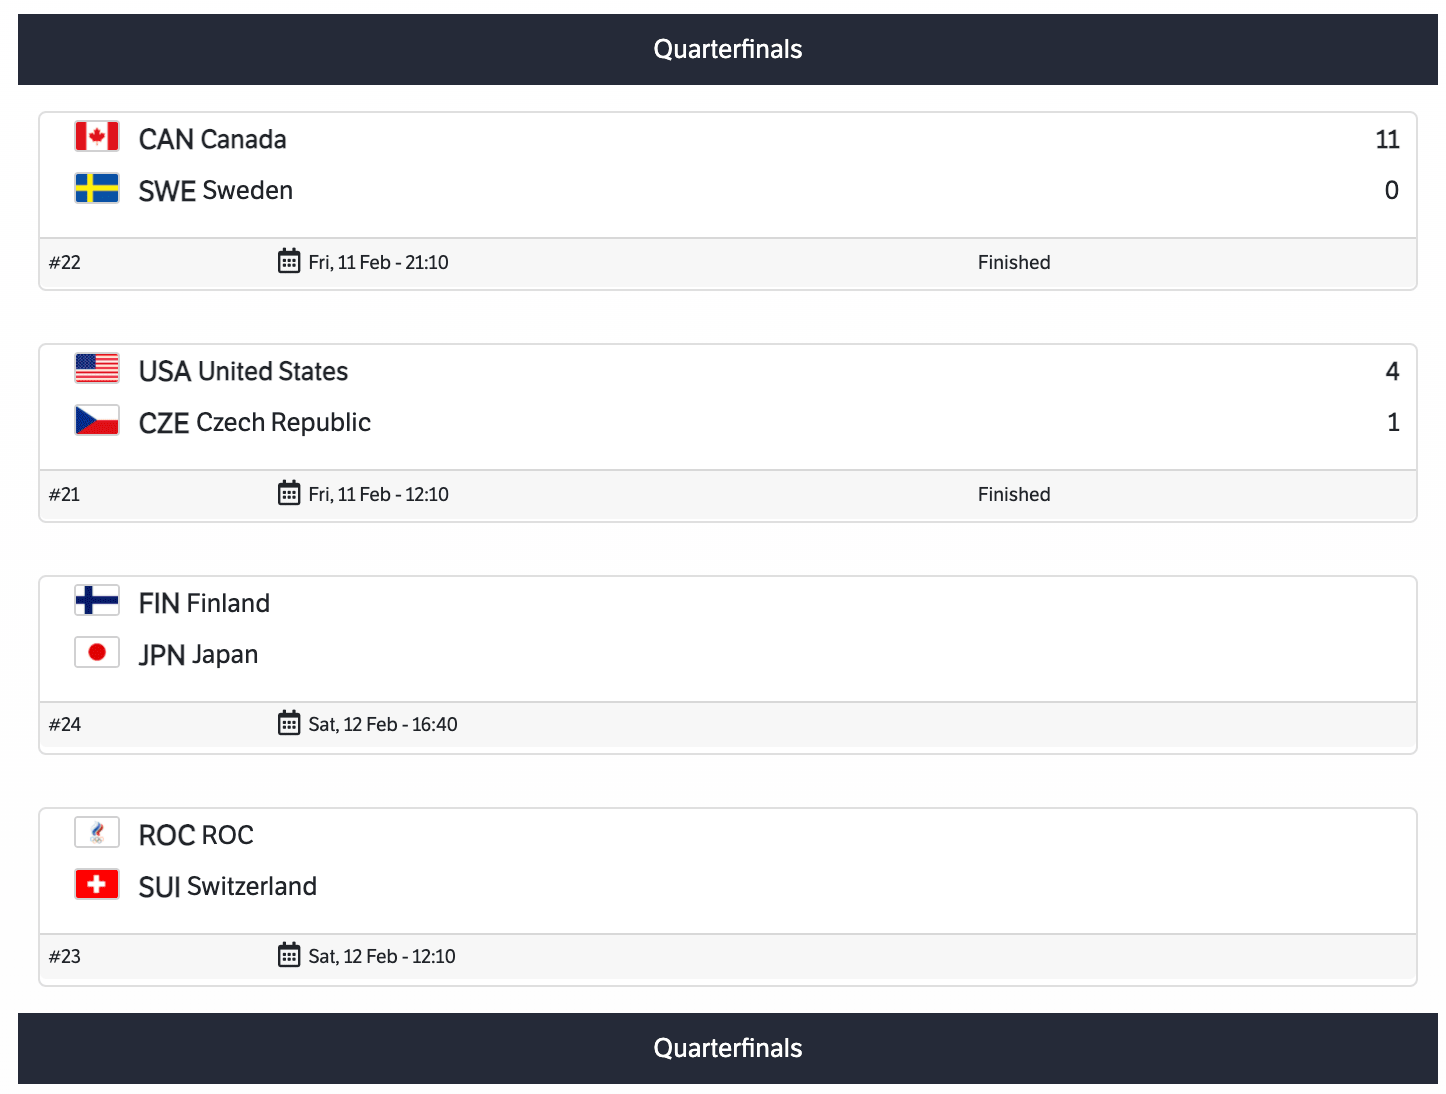
Task: Open the CAN Canada team link
Action: pyautogui.click(x=212, y=139)
